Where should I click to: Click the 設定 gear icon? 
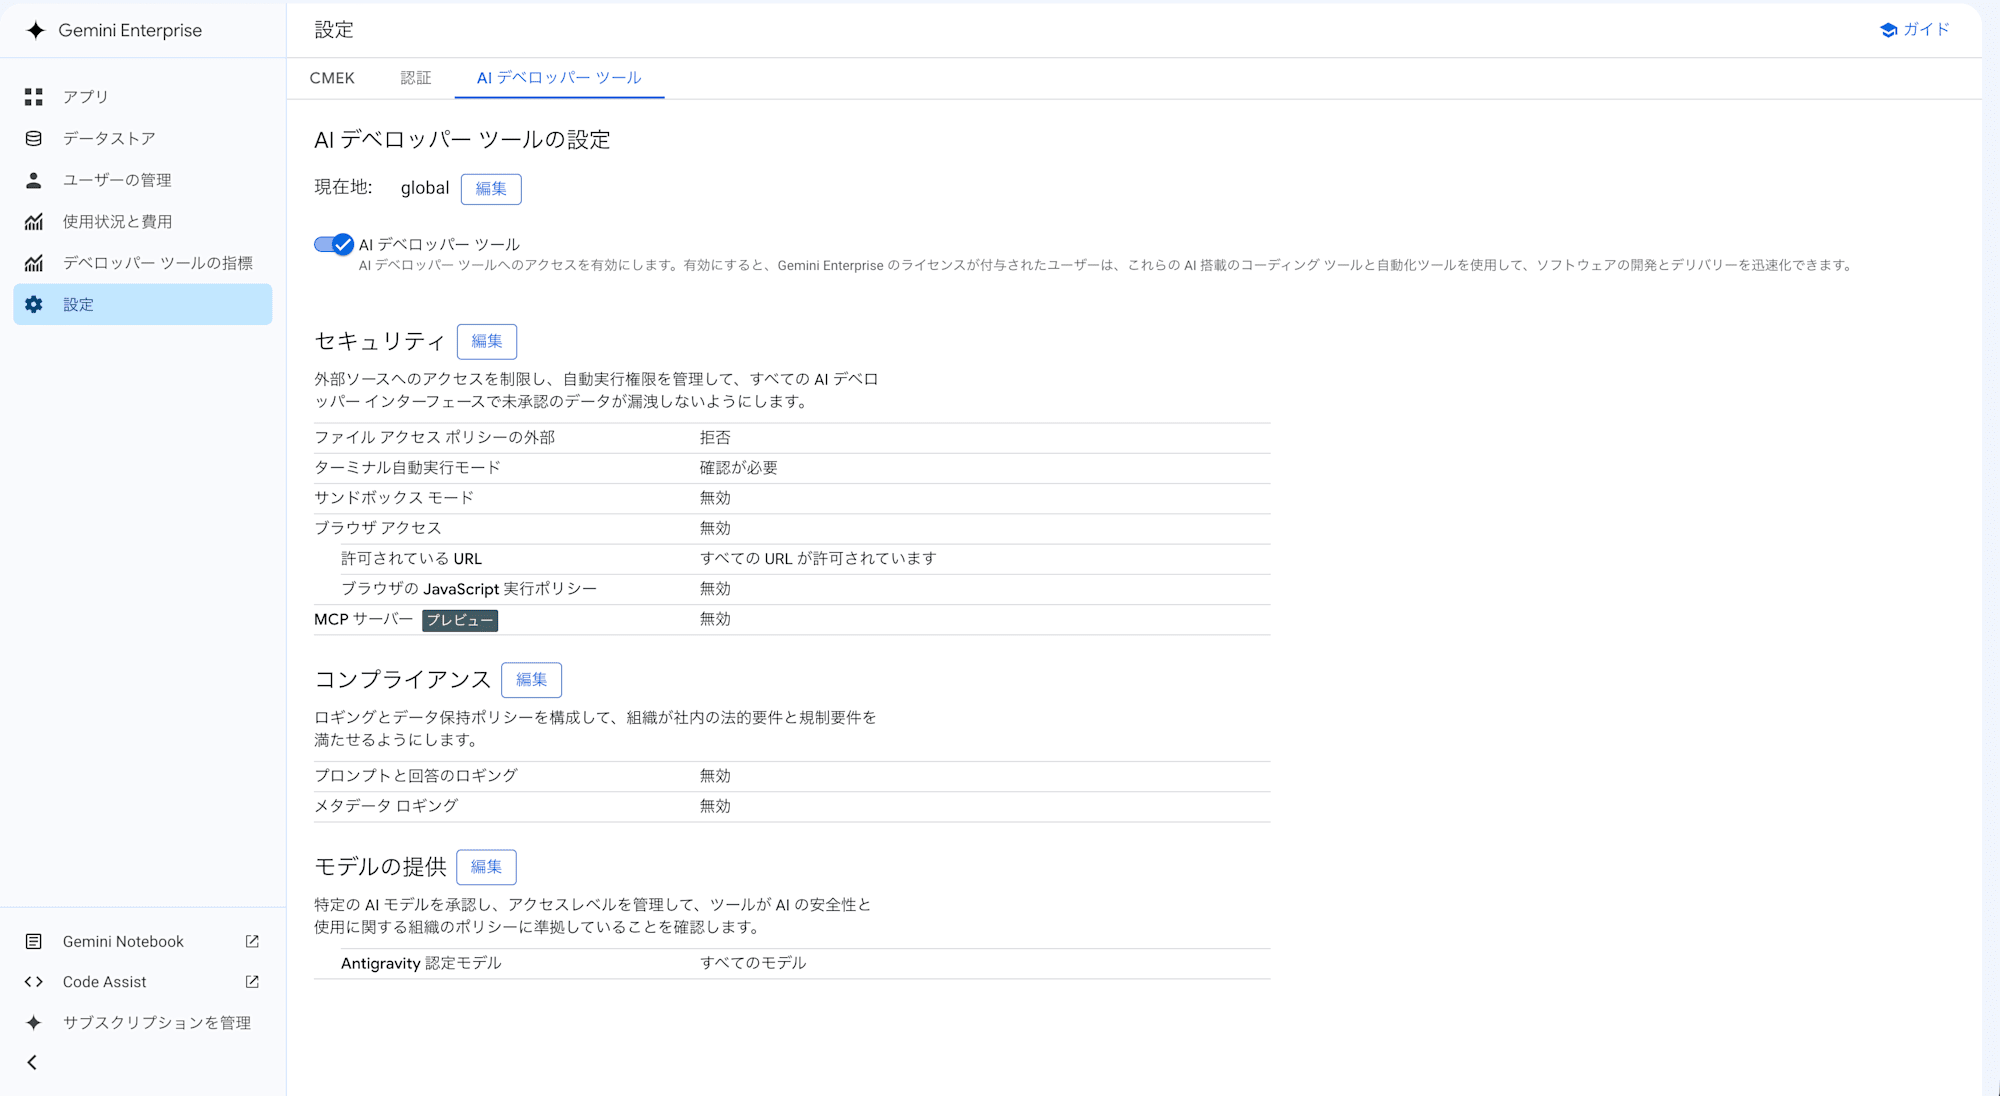pos(34,305)
